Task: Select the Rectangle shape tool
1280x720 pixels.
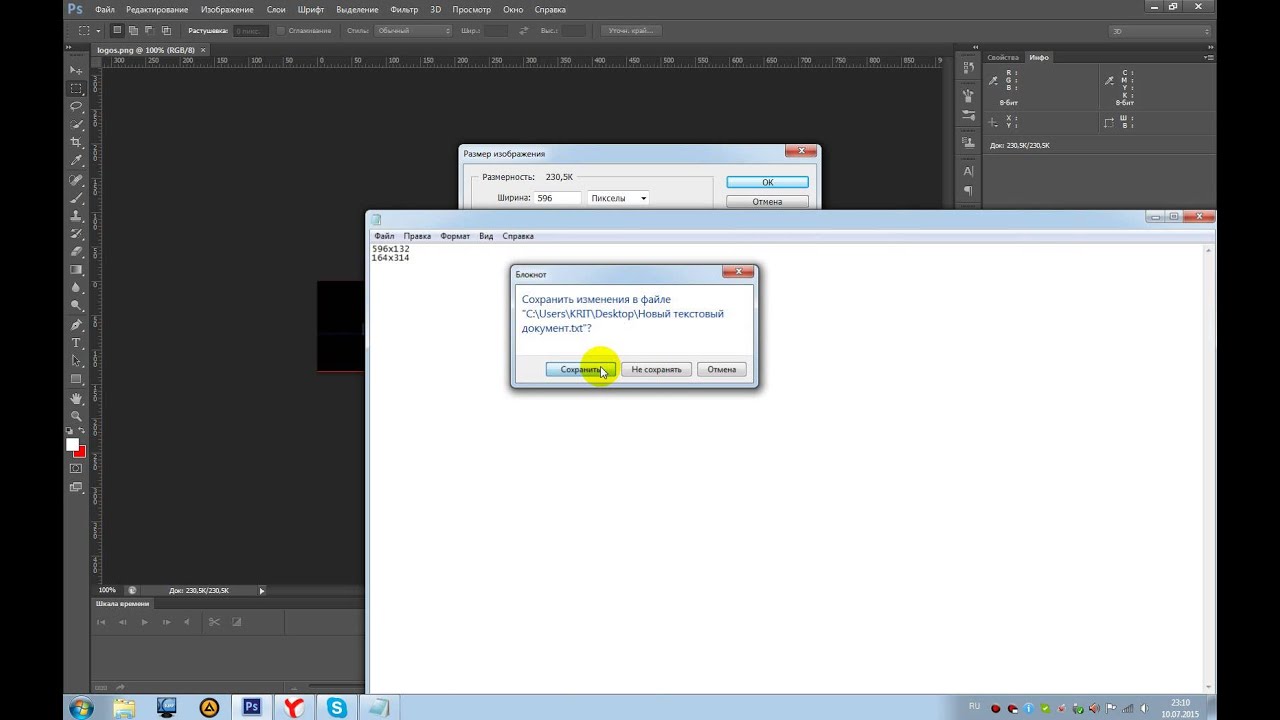Action: [x=76, y=379]
